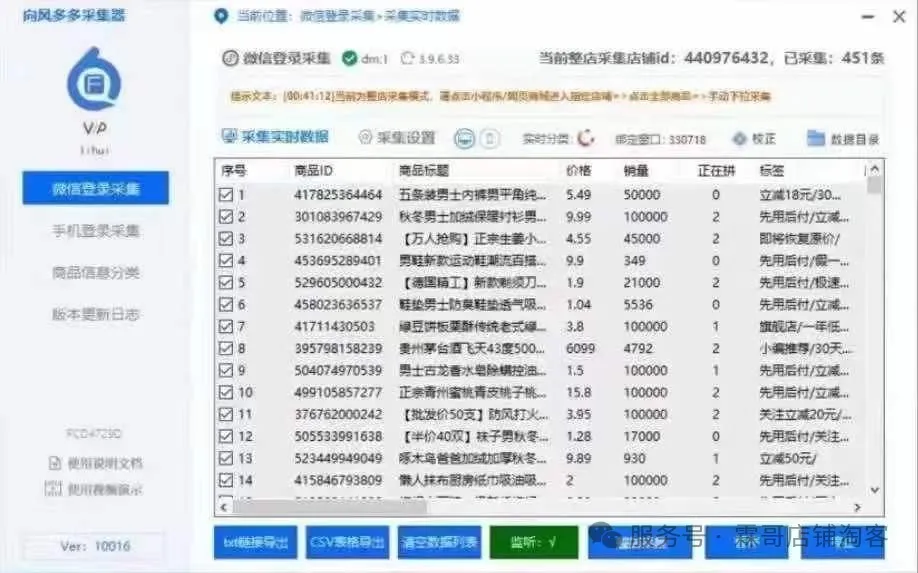This screenshot has height=573, width=918.
Task: Click the round computer icon beside 采集设置
Action: [x=464, y=138]
